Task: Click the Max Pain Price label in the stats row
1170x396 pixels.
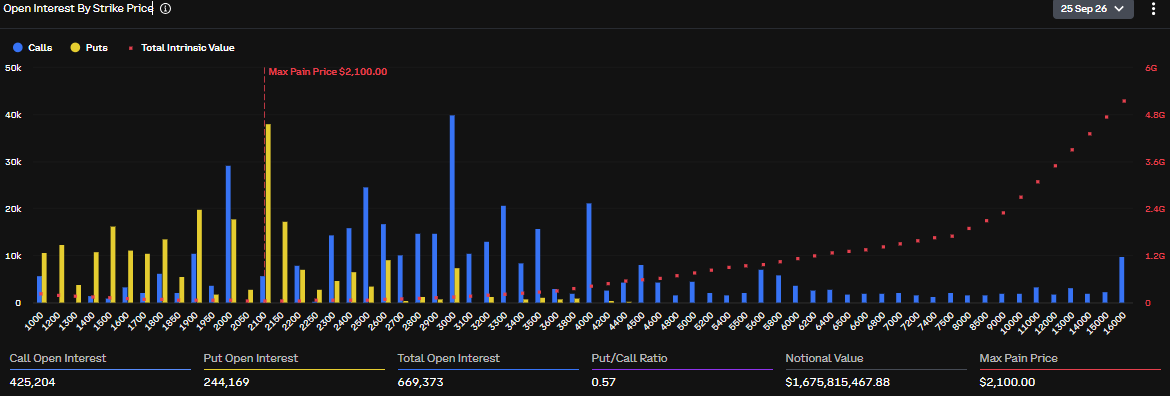Action: click(1019, 359)
